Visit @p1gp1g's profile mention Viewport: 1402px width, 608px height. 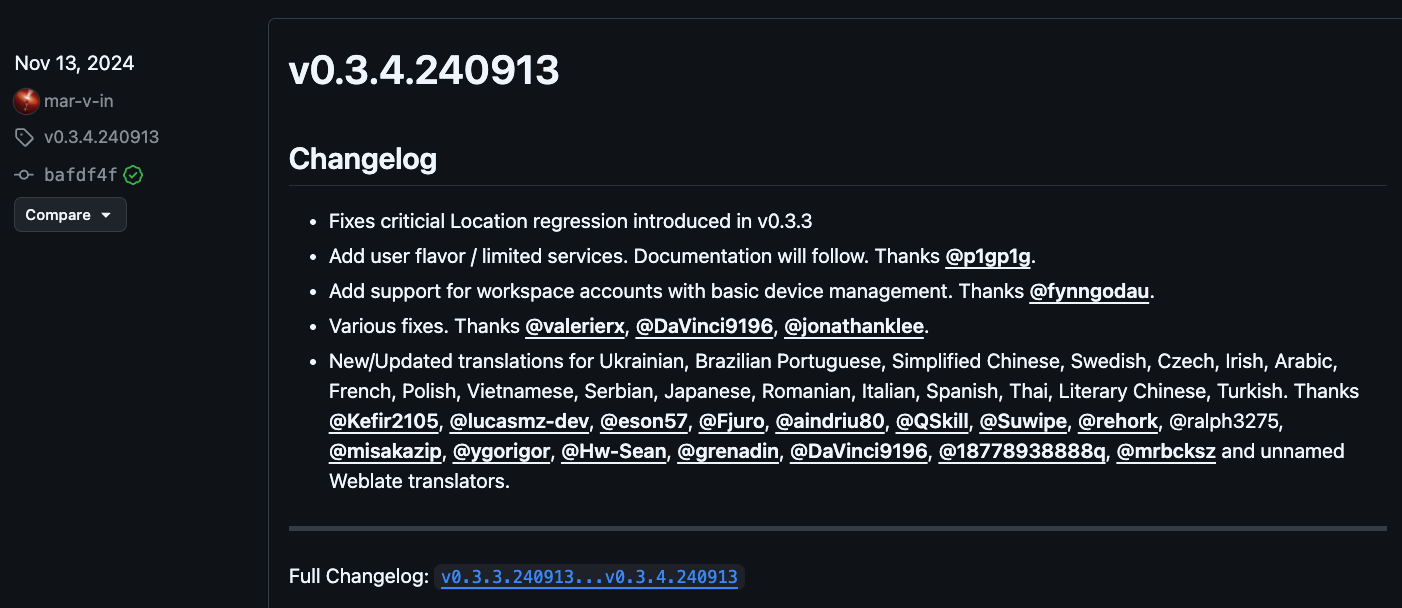(x=988, y=257)
